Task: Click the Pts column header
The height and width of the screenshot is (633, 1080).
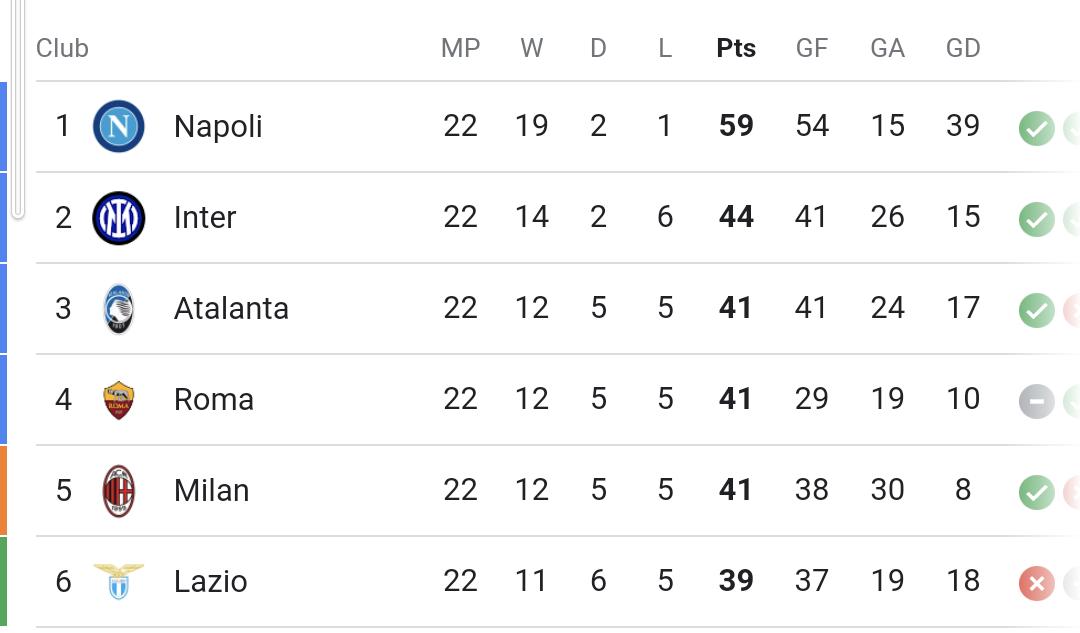Action: click(x=736, y=48)
